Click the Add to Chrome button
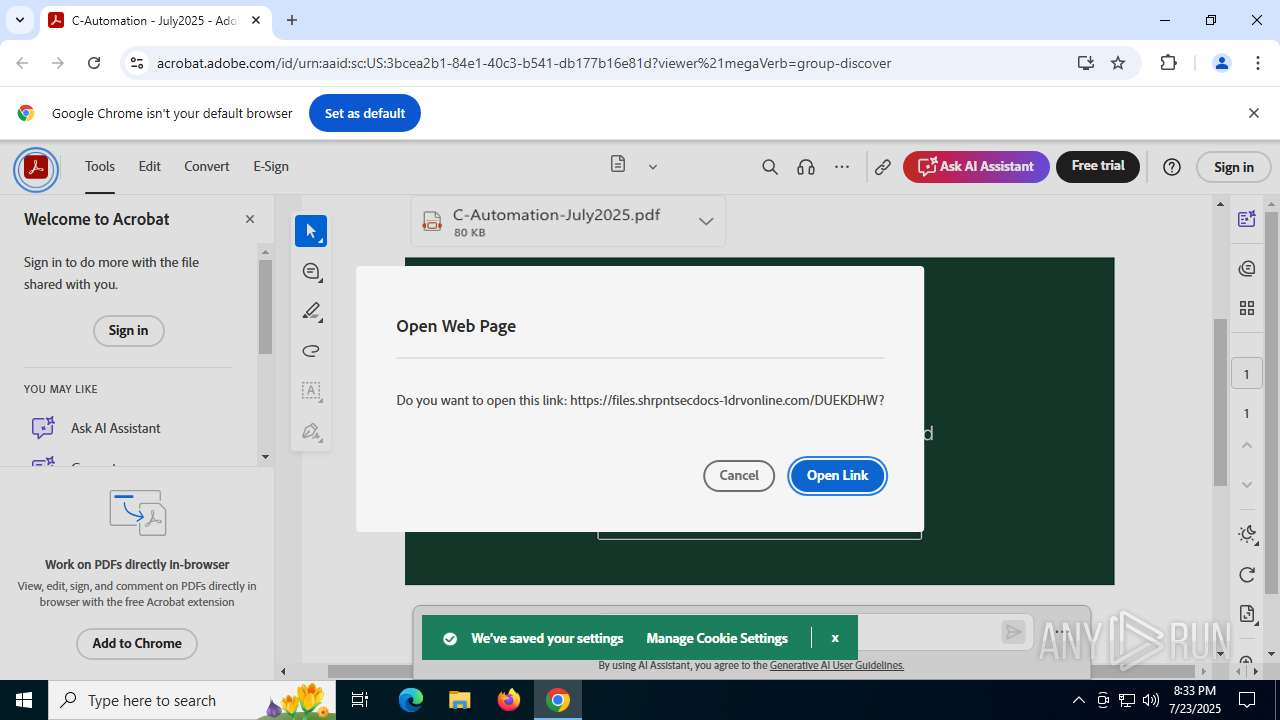The image size is (1280, 720). click(x=137, y=643)
